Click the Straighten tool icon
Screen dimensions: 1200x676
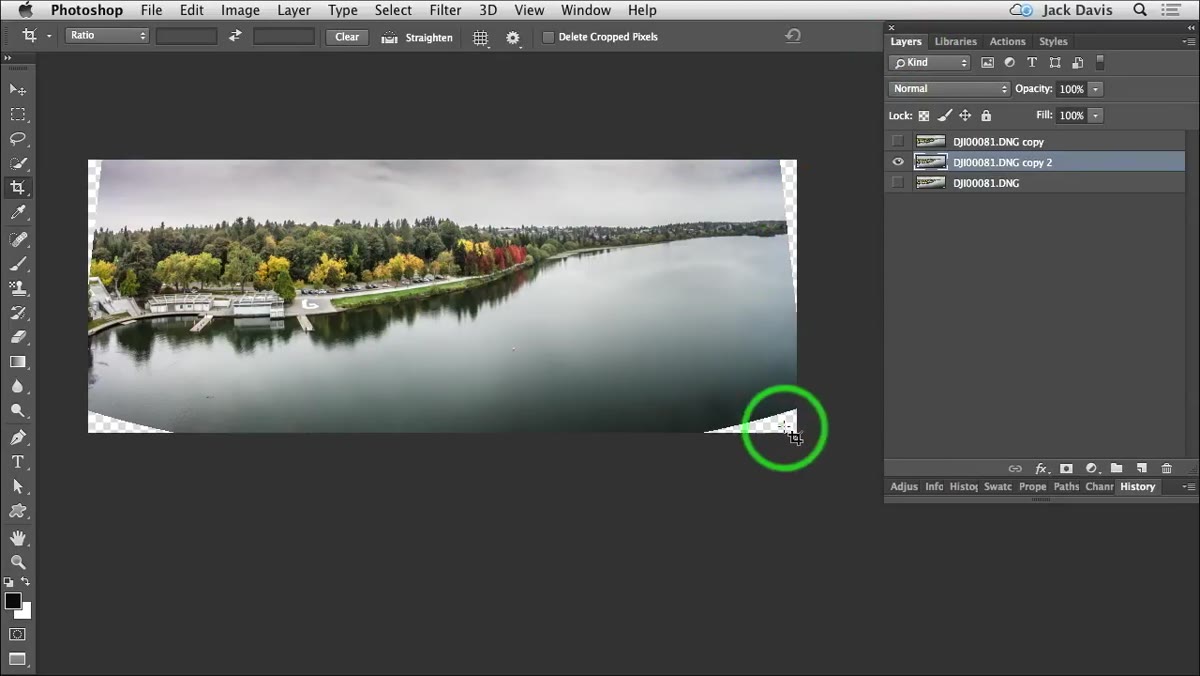(x=390, y=37)
